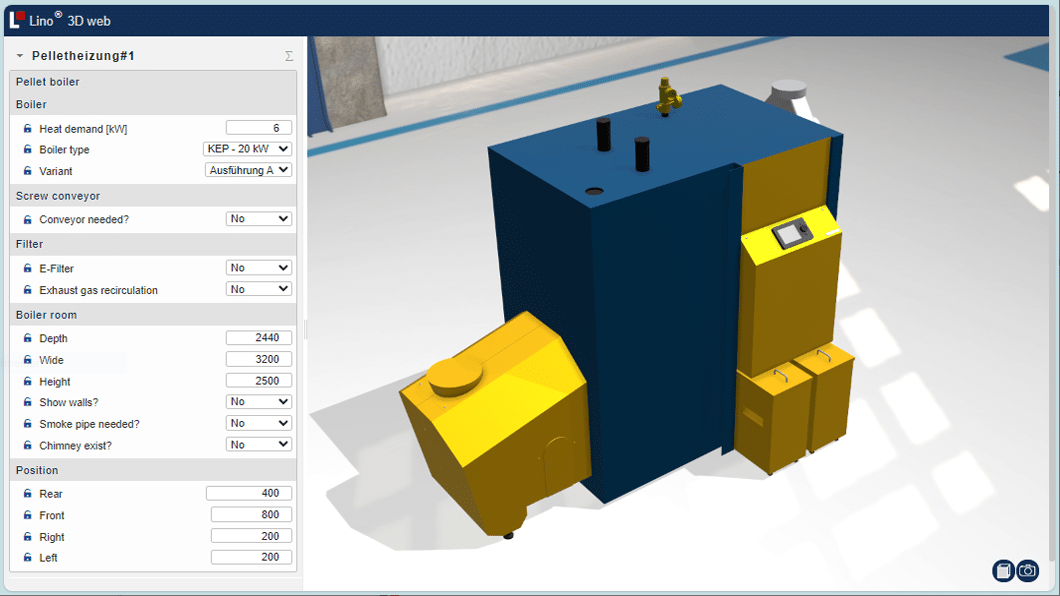
Task: Edit the Front position field
Action: pos(251,515)
